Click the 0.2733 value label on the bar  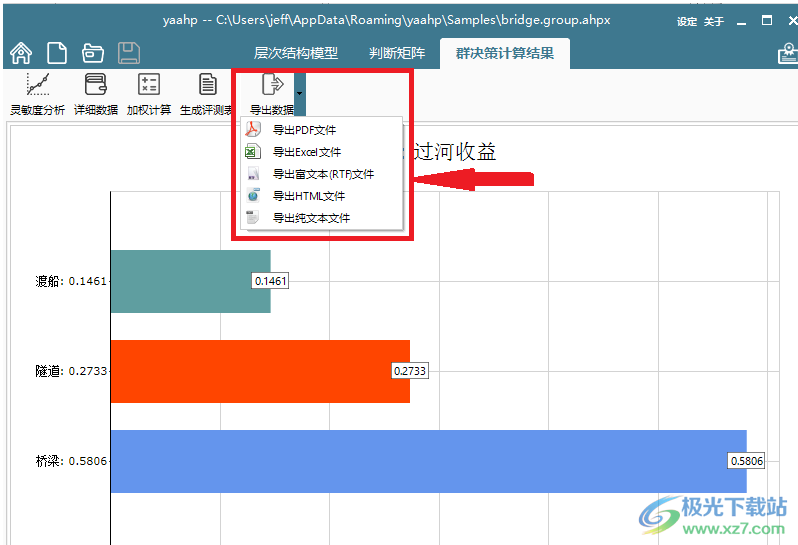tap(410, 371)
